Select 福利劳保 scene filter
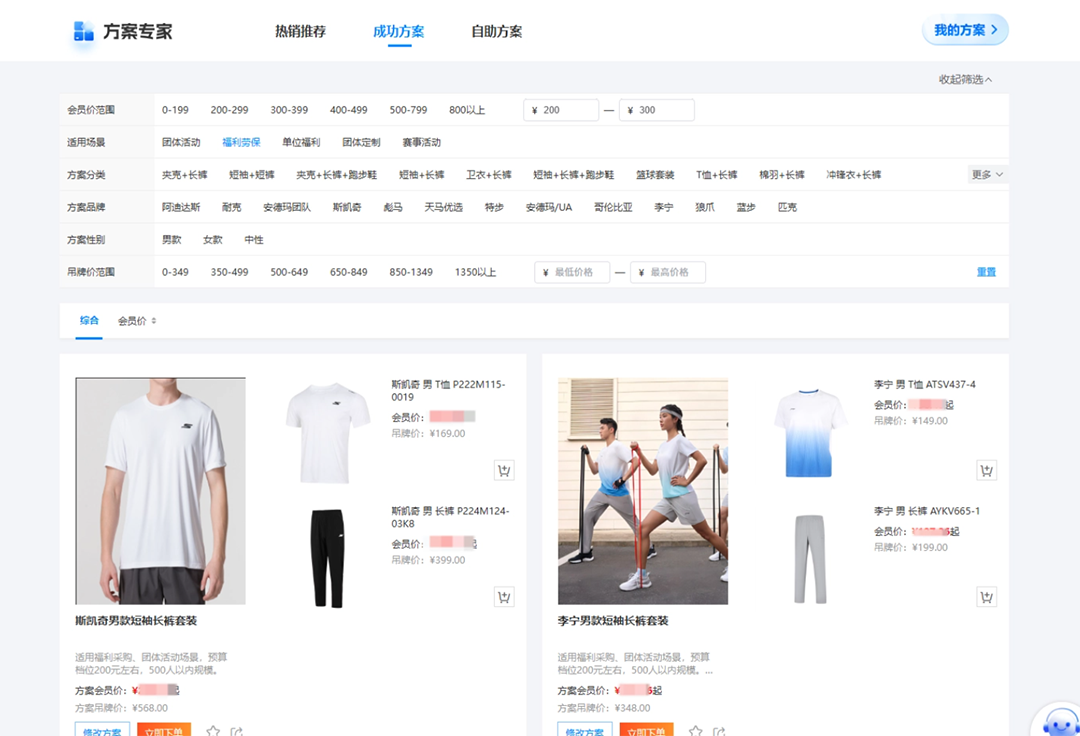The width and height of the screenshot is (1080, 736). point(243,142)
